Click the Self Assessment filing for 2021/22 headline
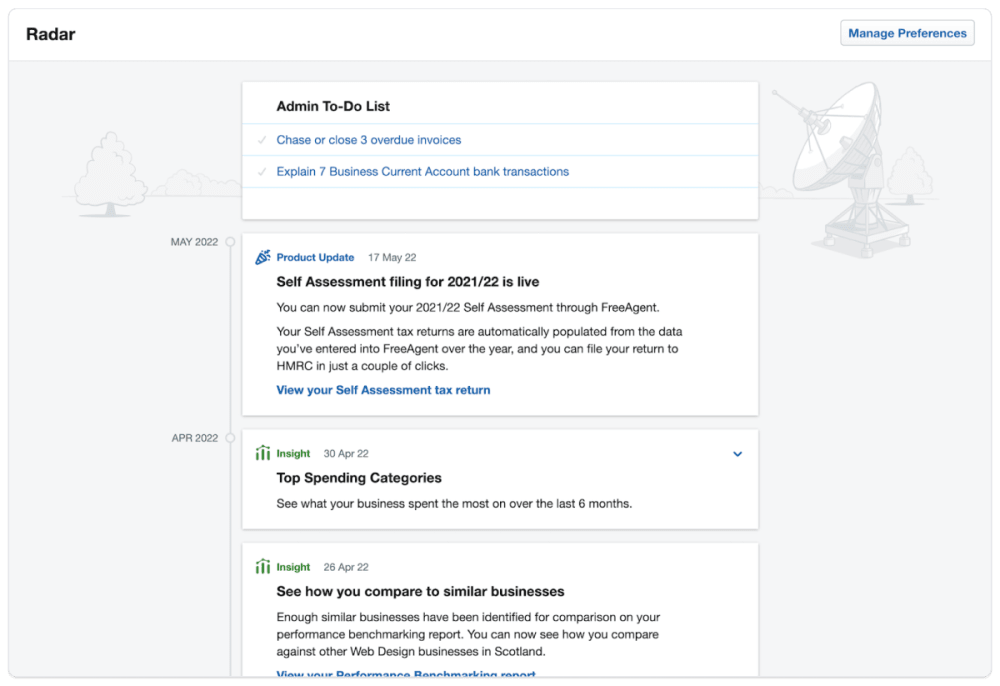The width and height of the screenshot is (1000, 686). coord(408,282)
